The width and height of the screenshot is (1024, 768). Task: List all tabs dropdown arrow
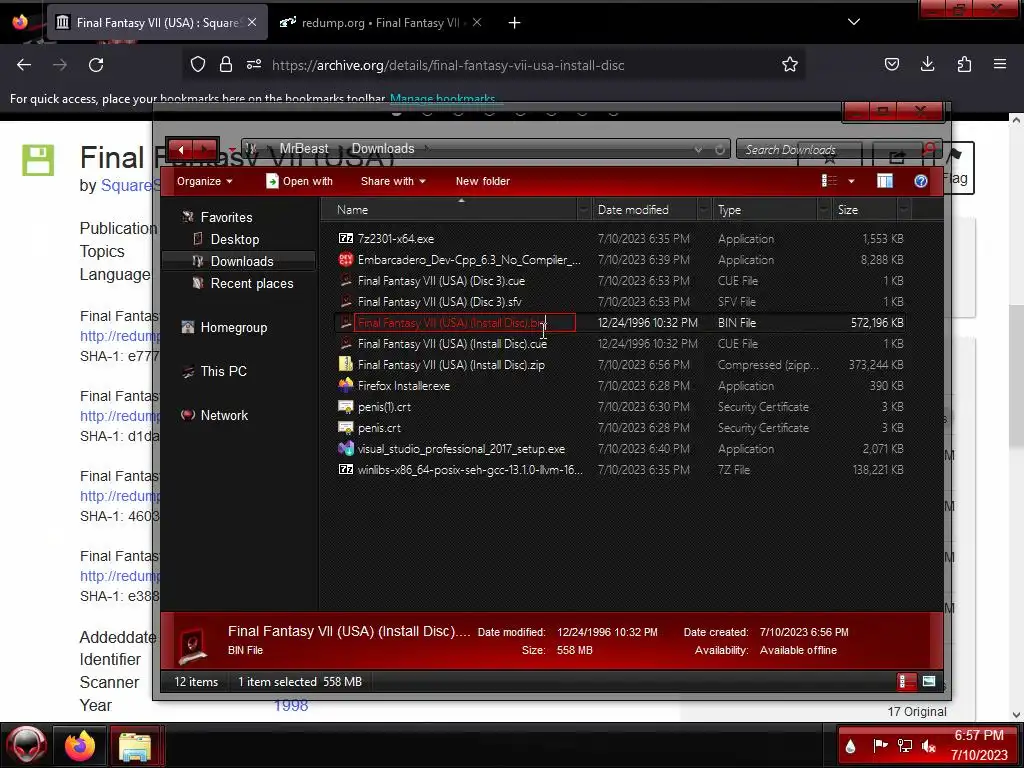pos(854,22)
